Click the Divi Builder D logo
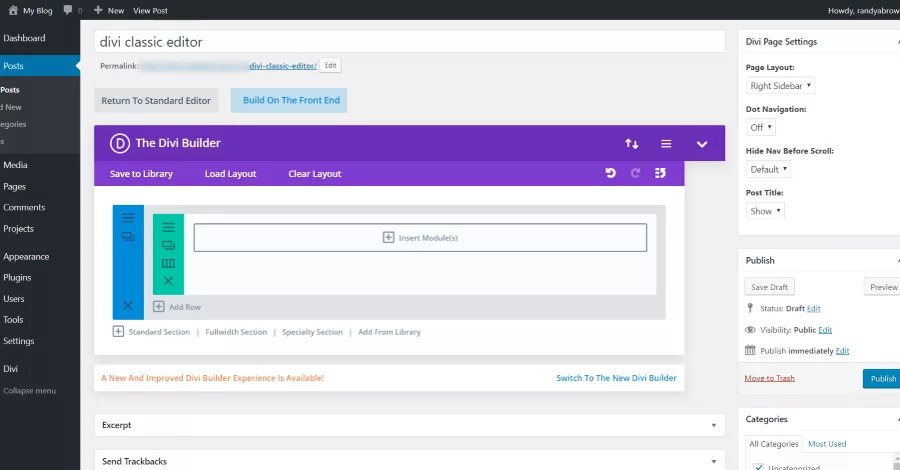 (x=120, y=143)
